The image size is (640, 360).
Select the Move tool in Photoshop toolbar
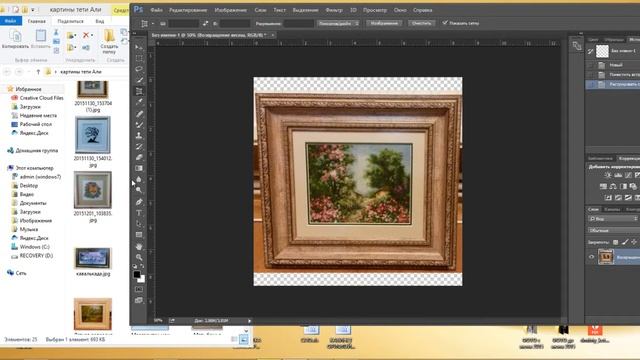point(139,47)
